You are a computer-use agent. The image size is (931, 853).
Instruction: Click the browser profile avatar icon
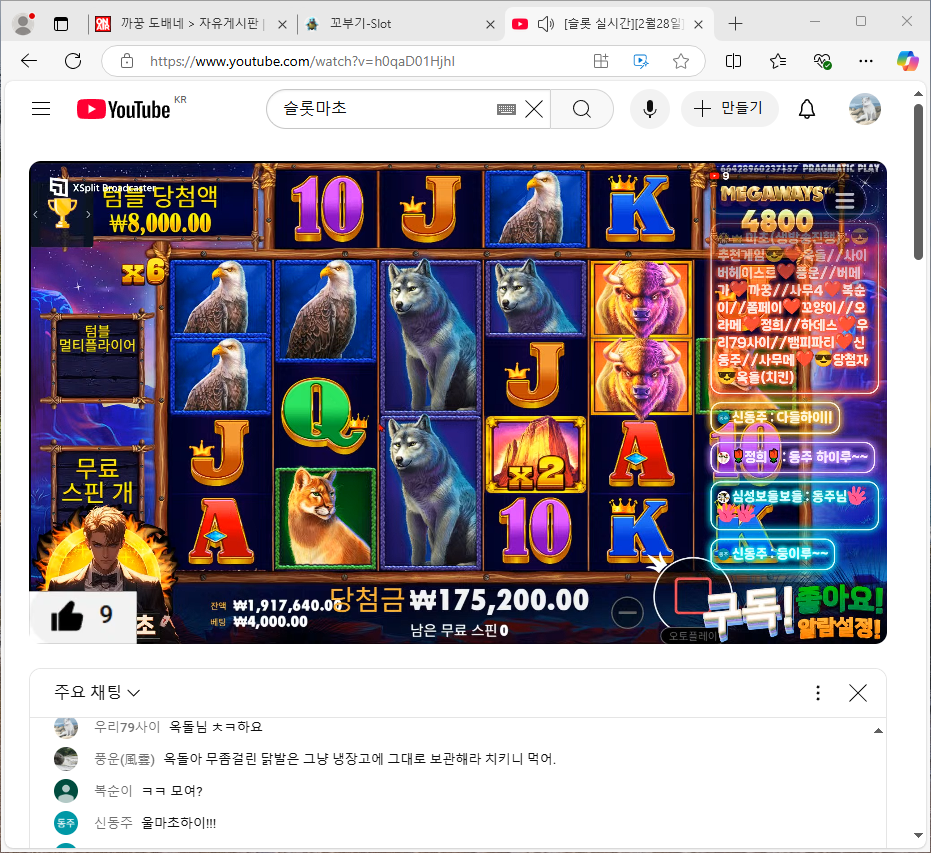[x=23, y=24]
